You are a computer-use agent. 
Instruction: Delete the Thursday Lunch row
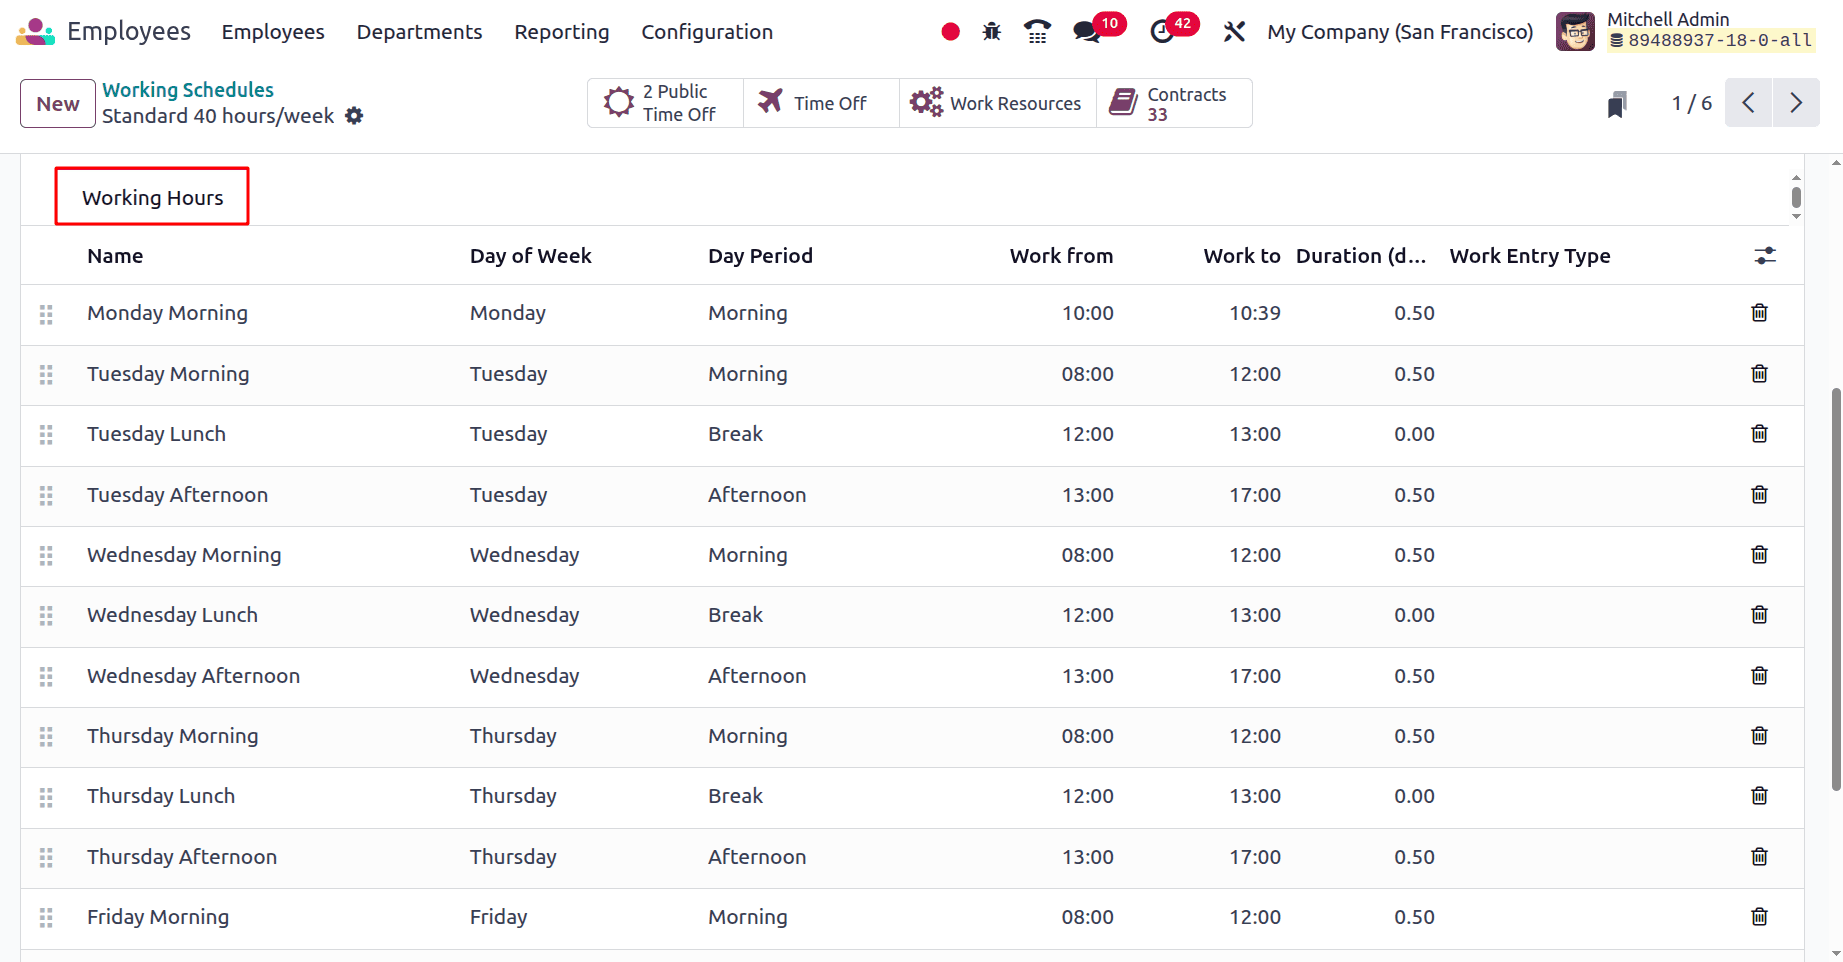pos(1759,796)
